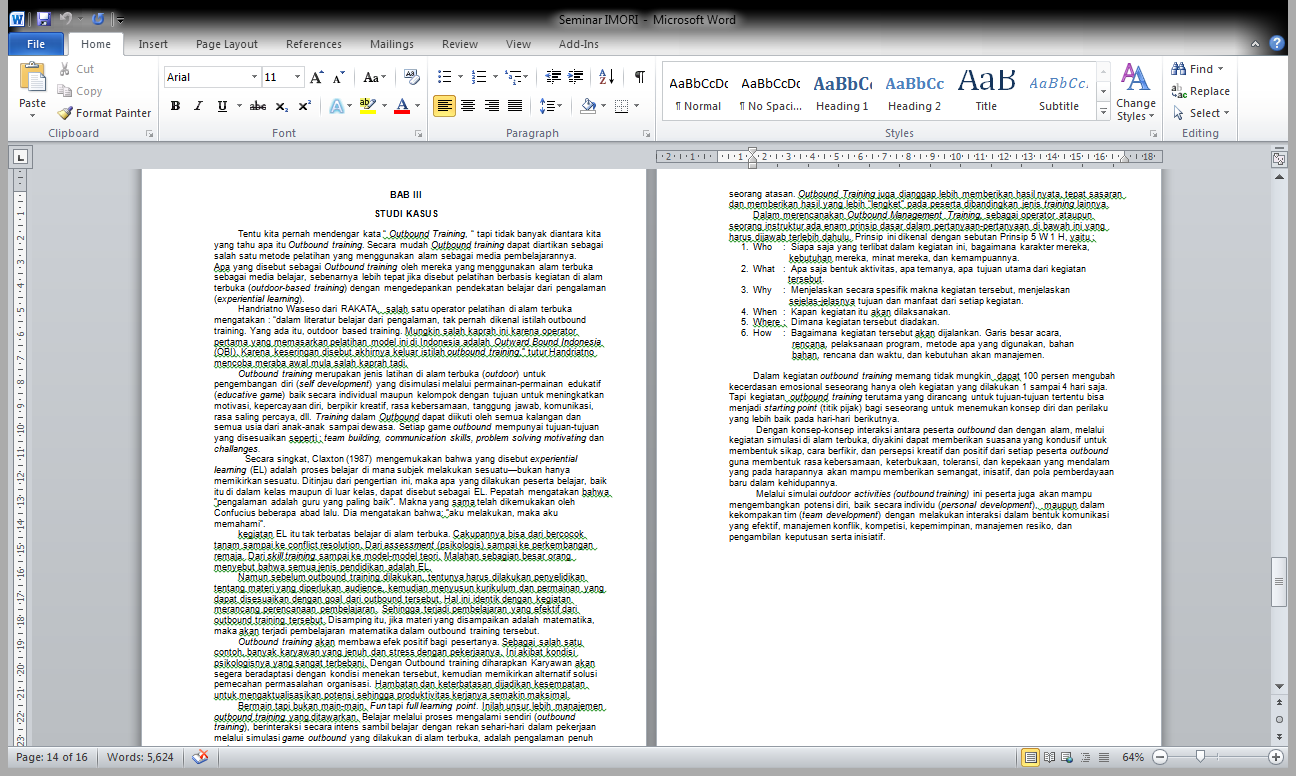Screen dimensions: 1296x776
Task: Toggle Bold formatting
Action: pyautogui.click(x=175, y=106)
